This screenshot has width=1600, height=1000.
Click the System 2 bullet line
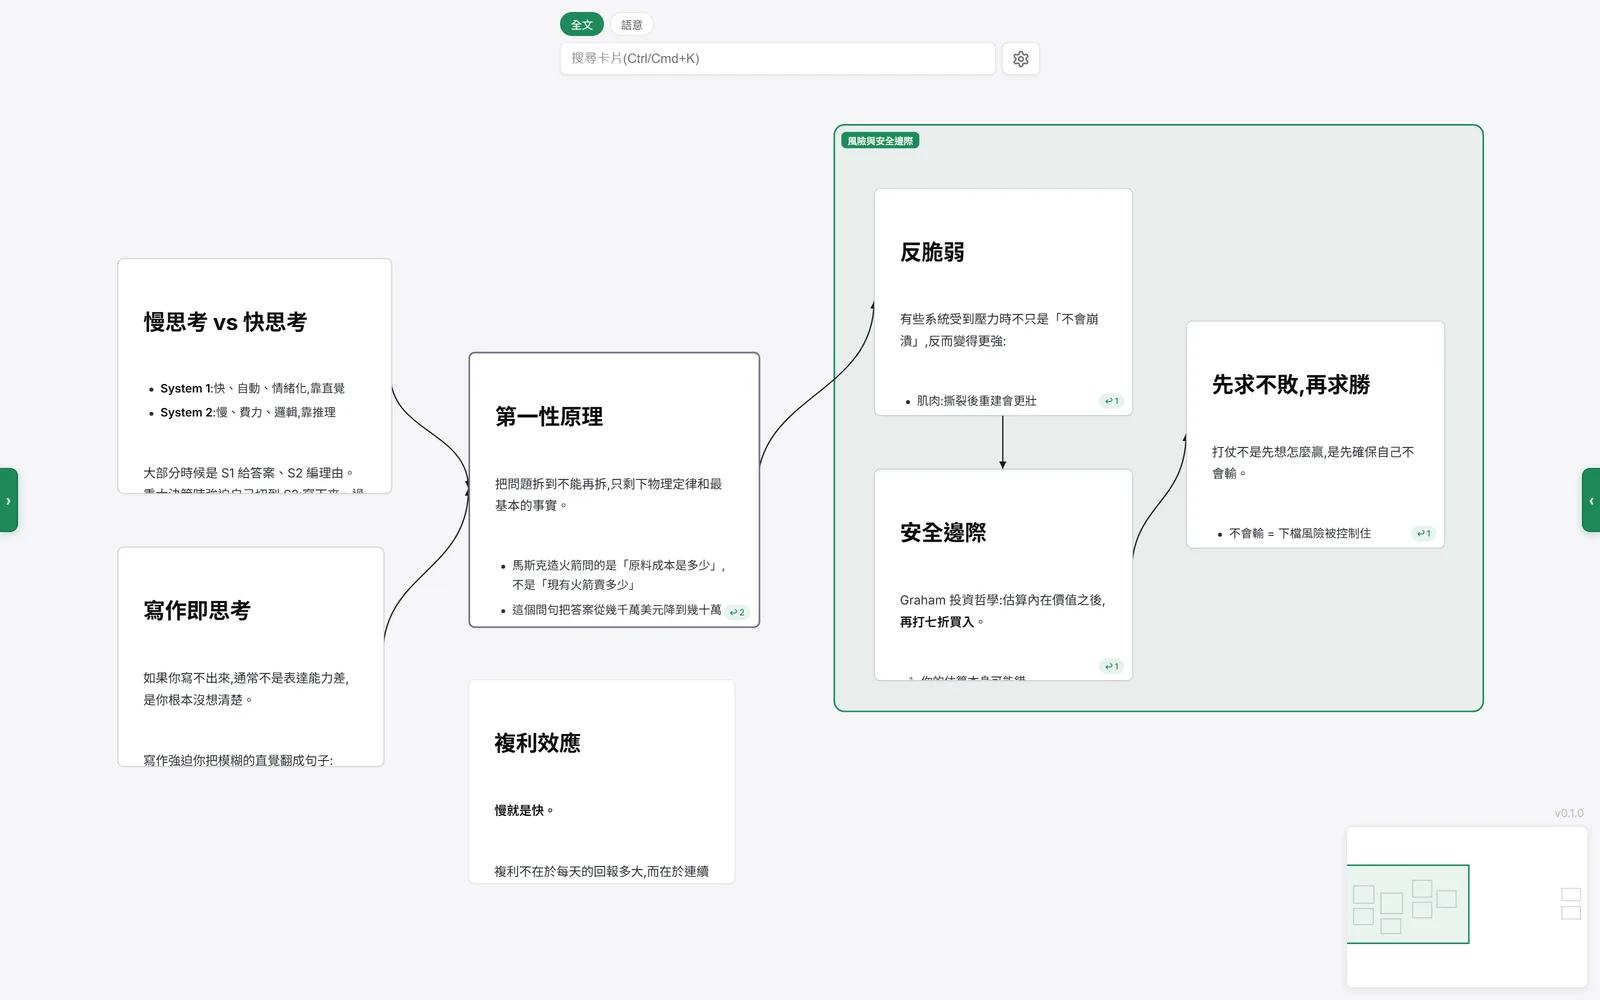click(x=248, y=412)
